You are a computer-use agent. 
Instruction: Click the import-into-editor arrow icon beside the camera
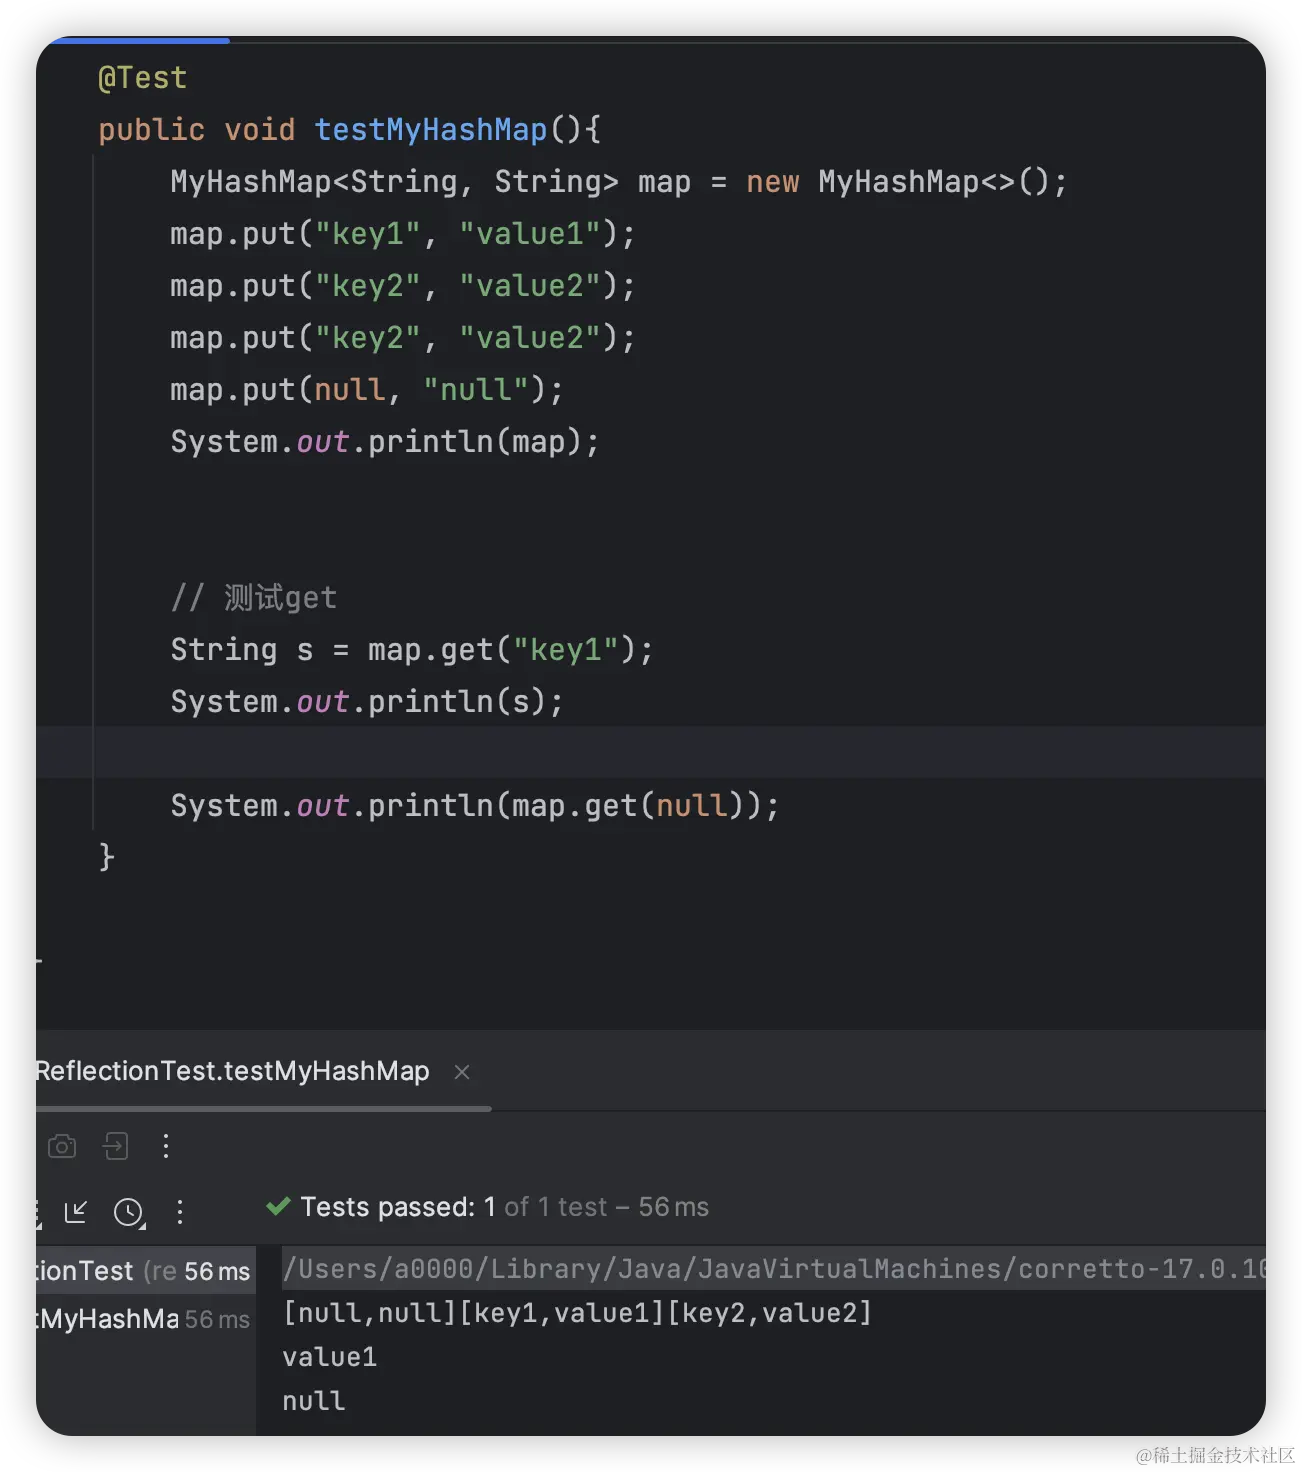click(116, 1146)
